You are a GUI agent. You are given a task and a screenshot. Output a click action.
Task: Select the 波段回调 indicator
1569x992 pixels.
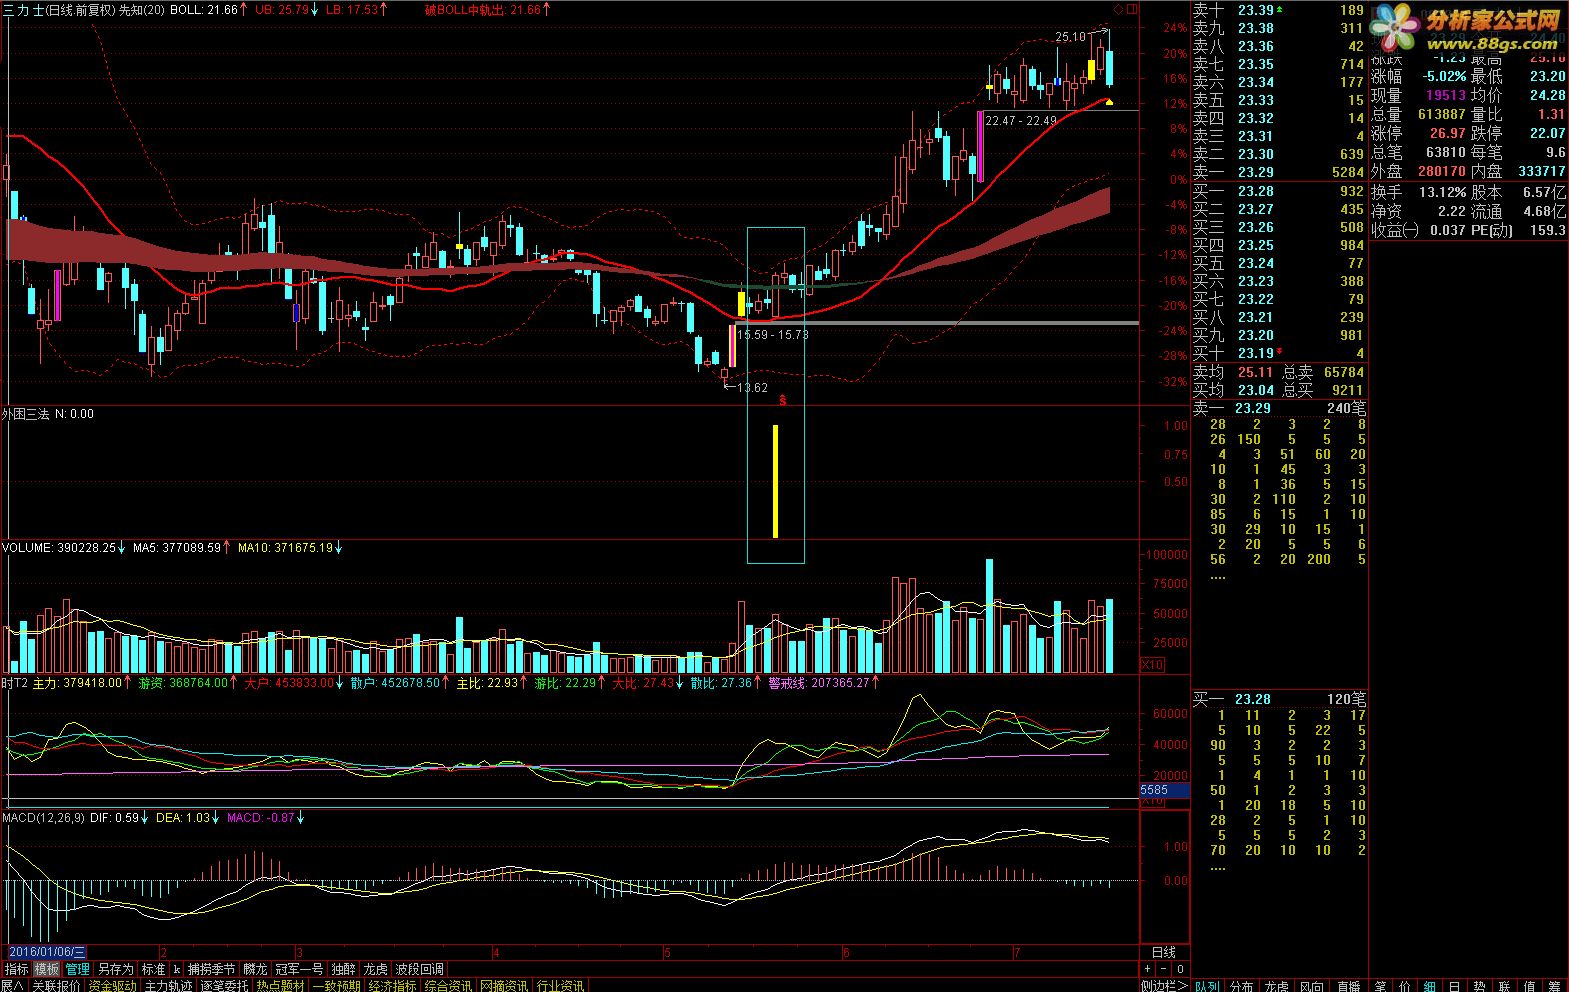pyautogui.click(x=420, y=969)
